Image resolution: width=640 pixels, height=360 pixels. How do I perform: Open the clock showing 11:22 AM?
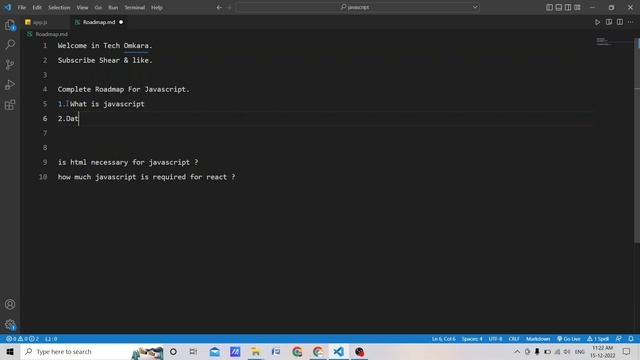[602, 351]
